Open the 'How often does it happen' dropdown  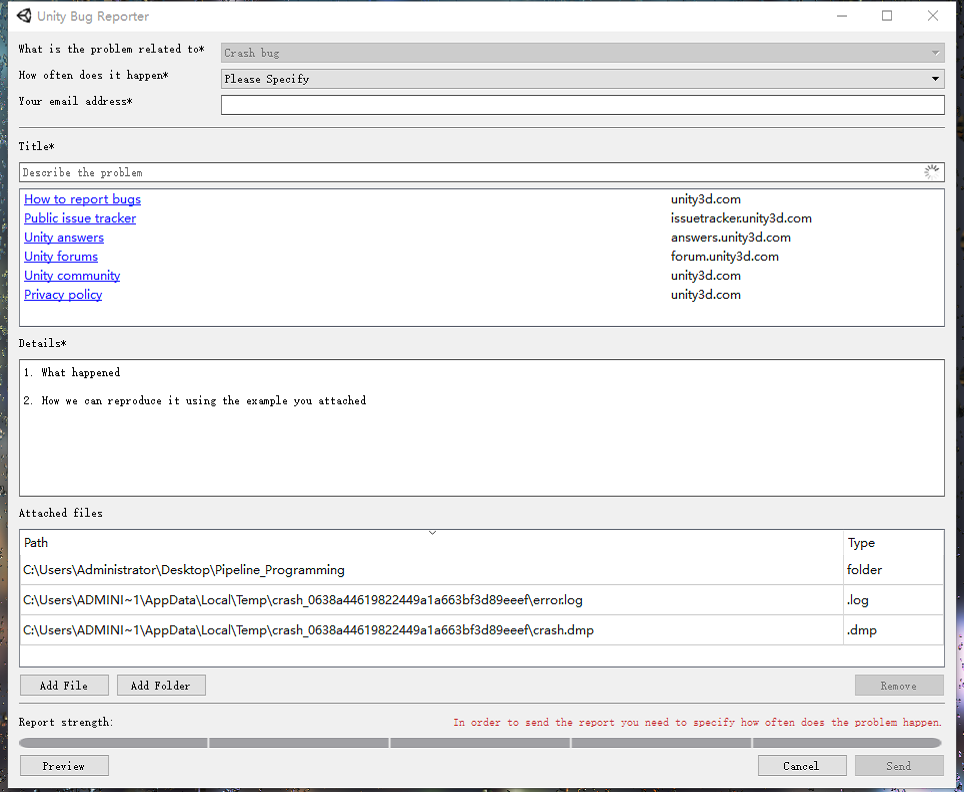[582, 79]
